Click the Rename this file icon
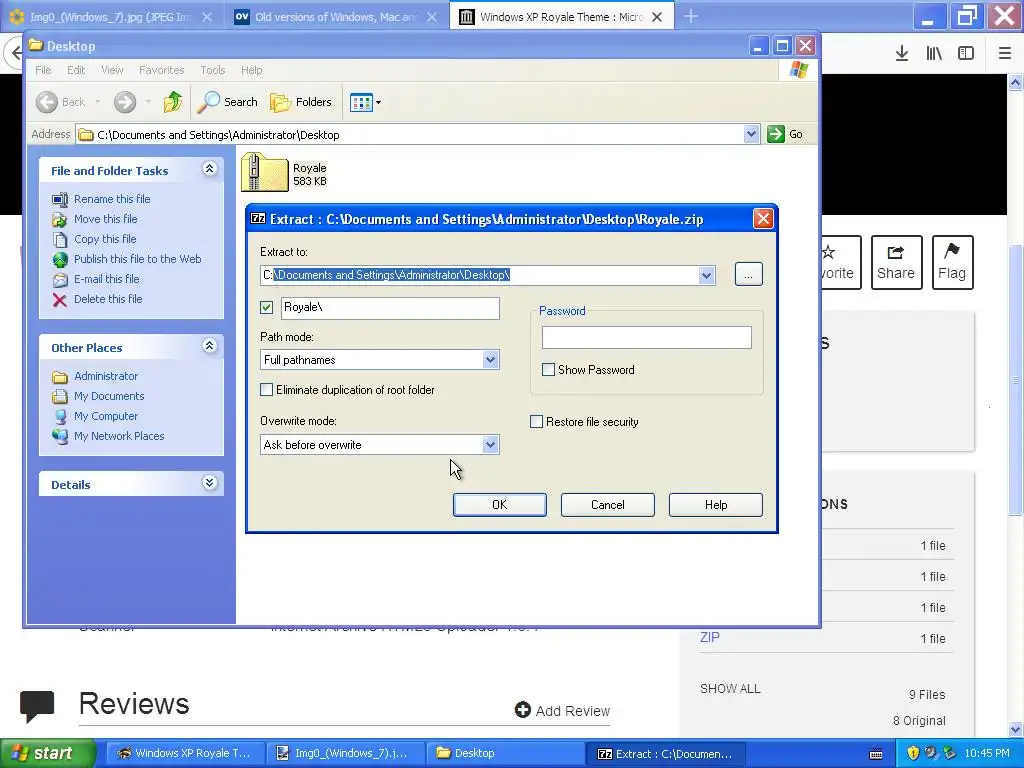The height and width of the screenshot is (768, 1024). click(60, 199)
